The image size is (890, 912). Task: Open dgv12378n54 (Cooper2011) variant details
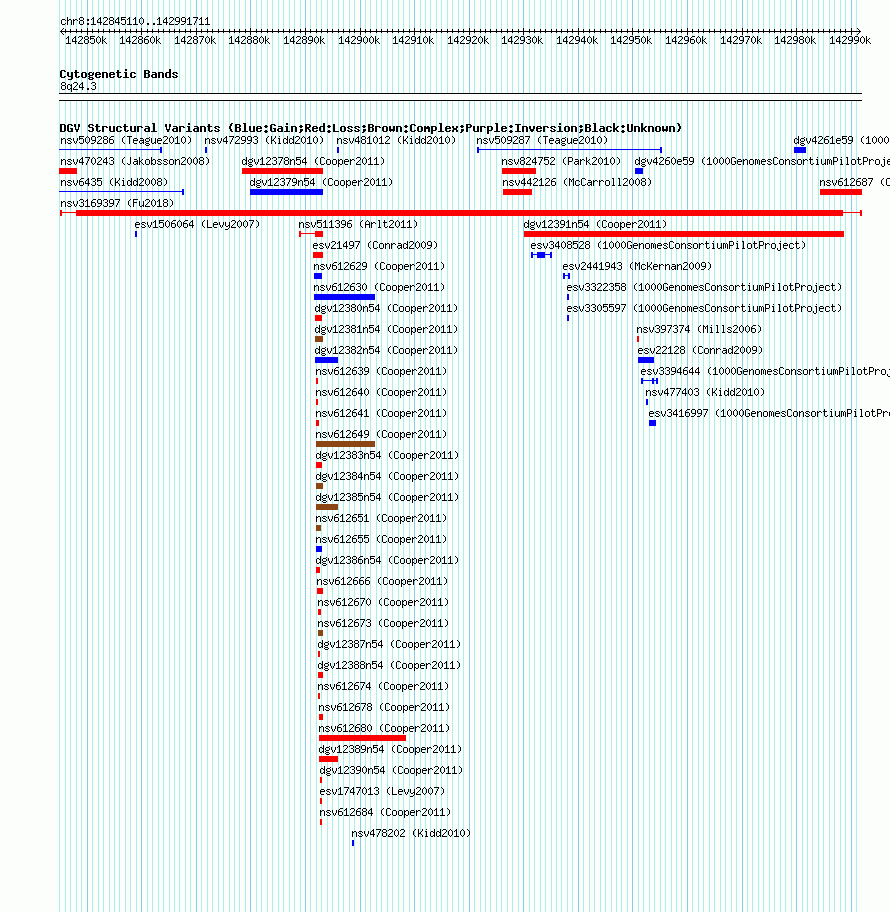point(313,161)
